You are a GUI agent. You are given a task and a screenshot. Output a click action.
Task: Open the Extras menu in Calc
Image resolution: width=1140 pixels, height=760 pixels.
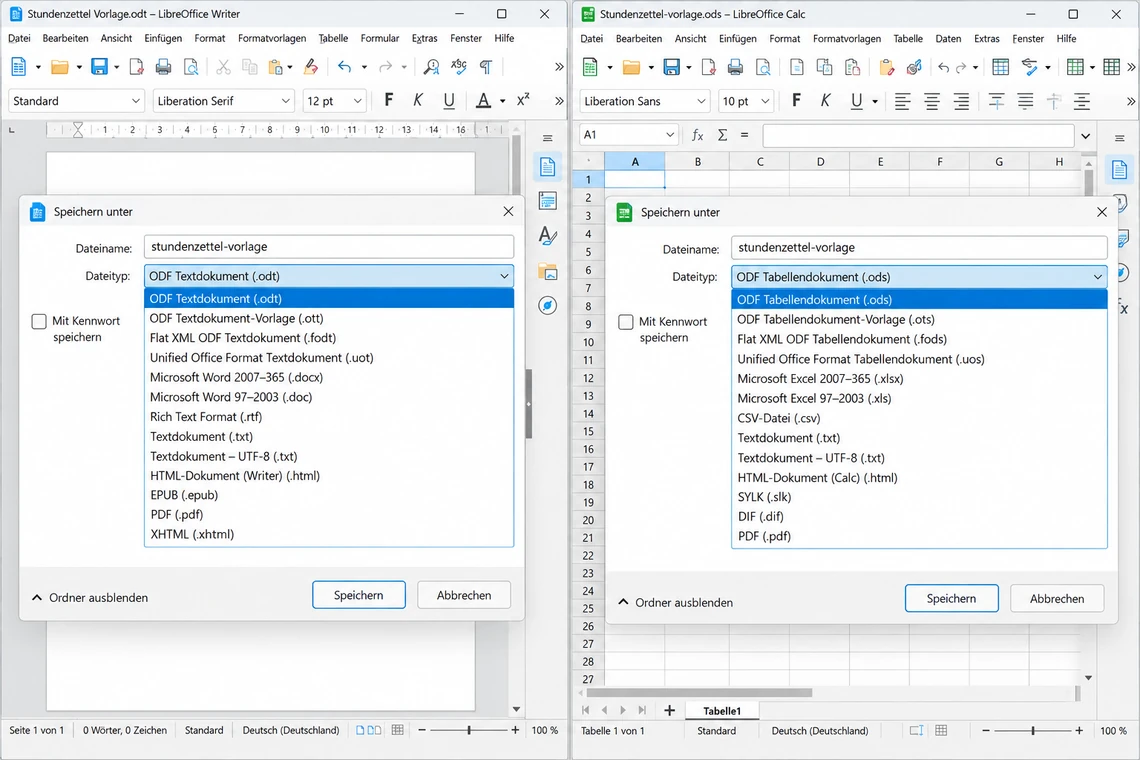(987, 39)
